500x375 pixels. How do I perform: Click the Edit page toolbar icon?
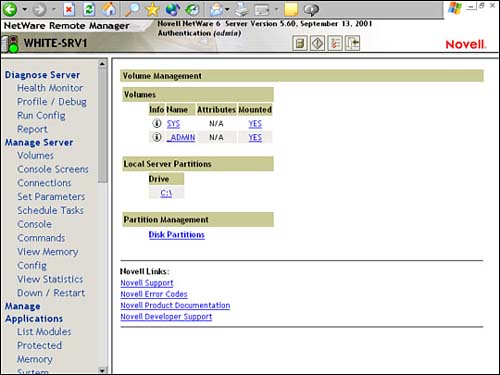pyautogui.click(x=262, y=10)
